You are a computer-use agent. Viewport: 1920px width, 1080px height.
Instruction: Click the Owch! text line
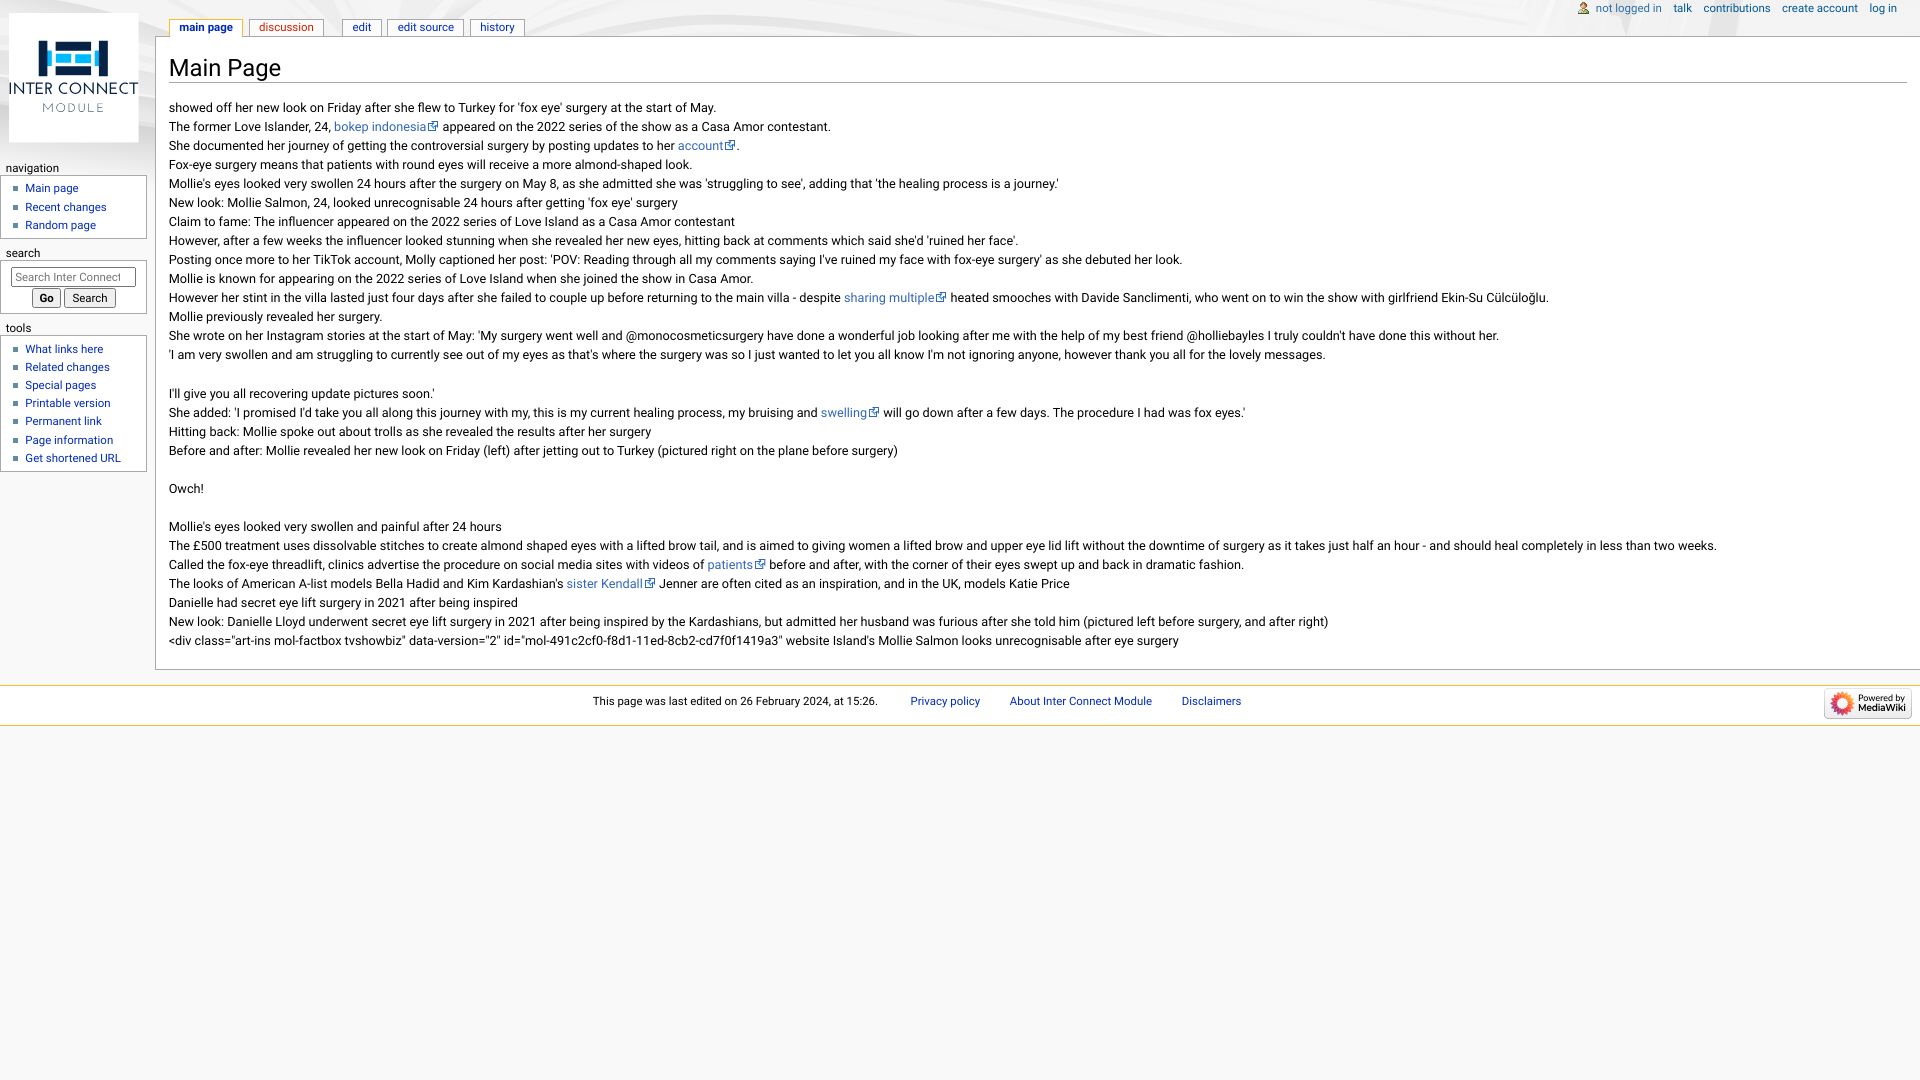click(186, 489)
